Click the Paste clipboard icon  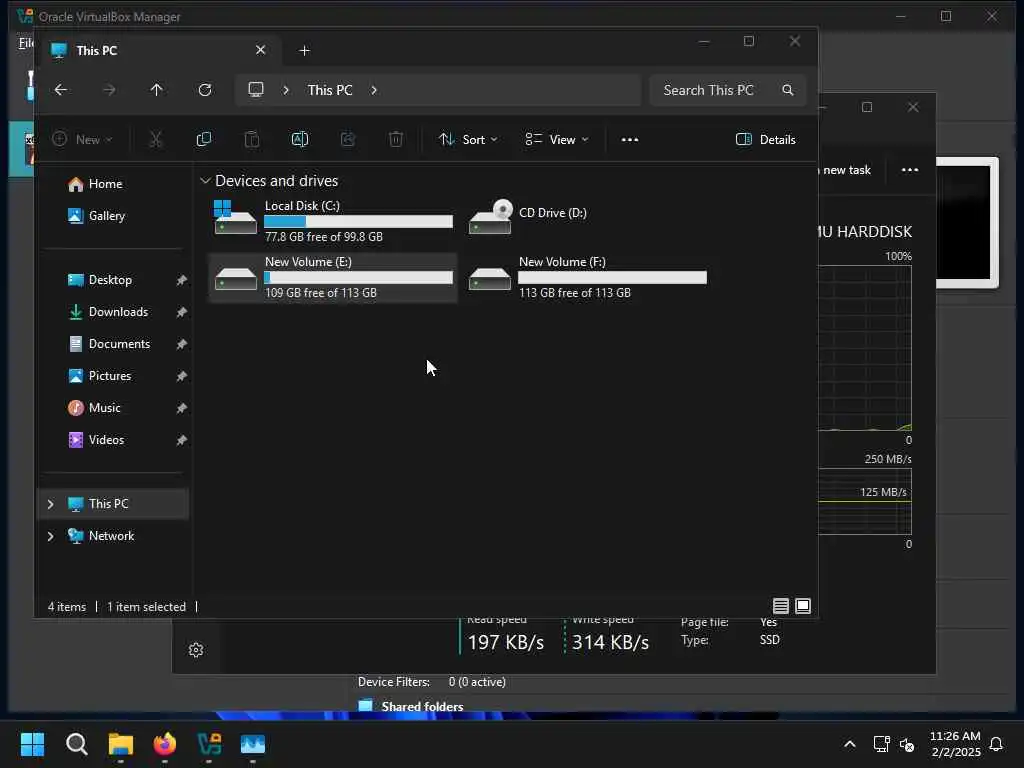[252, 139]
